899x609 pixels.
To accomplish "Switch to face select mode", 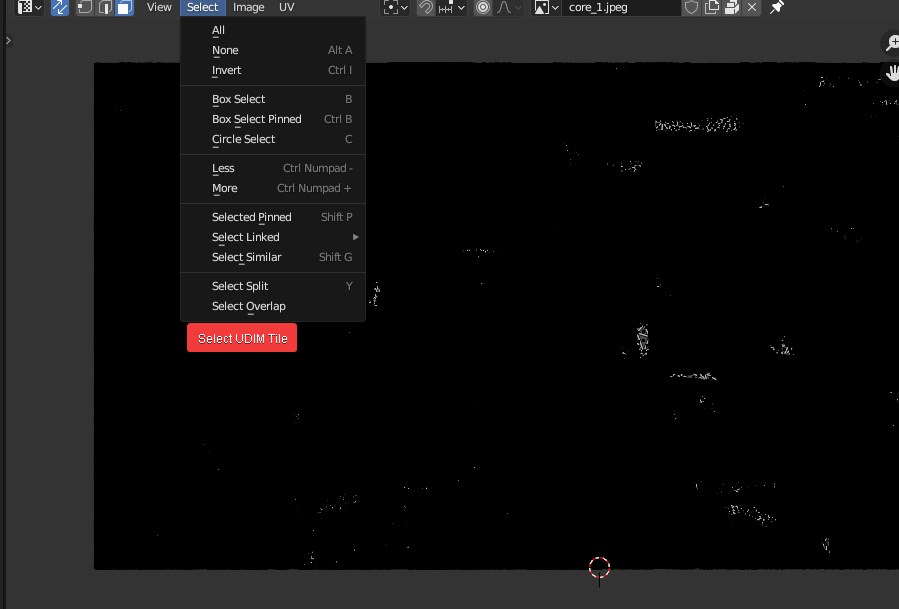I will (x=124, y=7).
